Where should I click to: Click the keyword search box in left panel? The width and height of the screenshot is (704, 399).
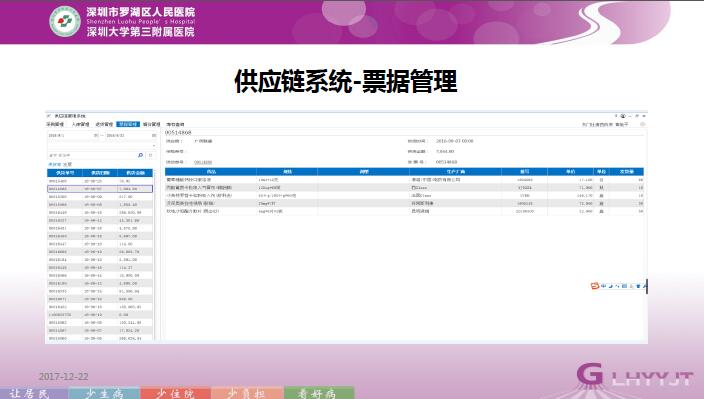tap(92, 155)
